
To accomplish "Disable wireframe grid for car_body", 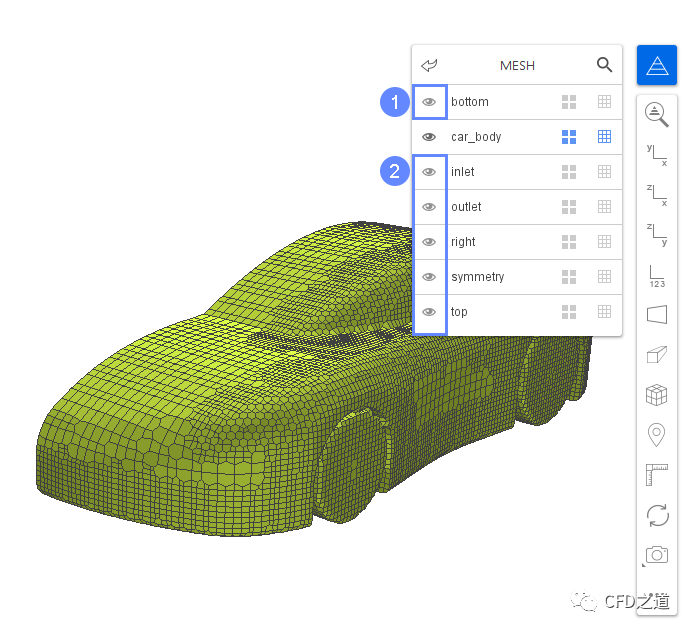I will tap(604, 137).
